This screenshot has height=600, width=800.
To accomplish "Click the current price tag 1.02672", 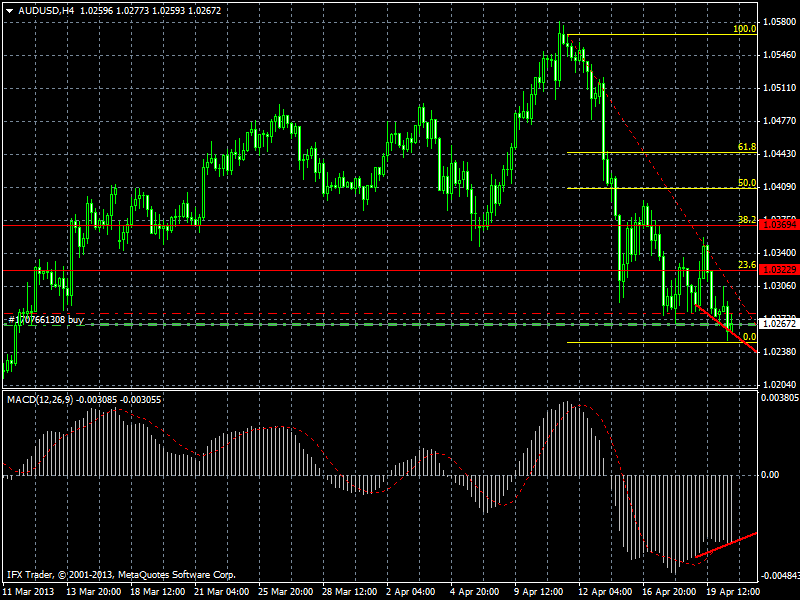I will point(779,324).
